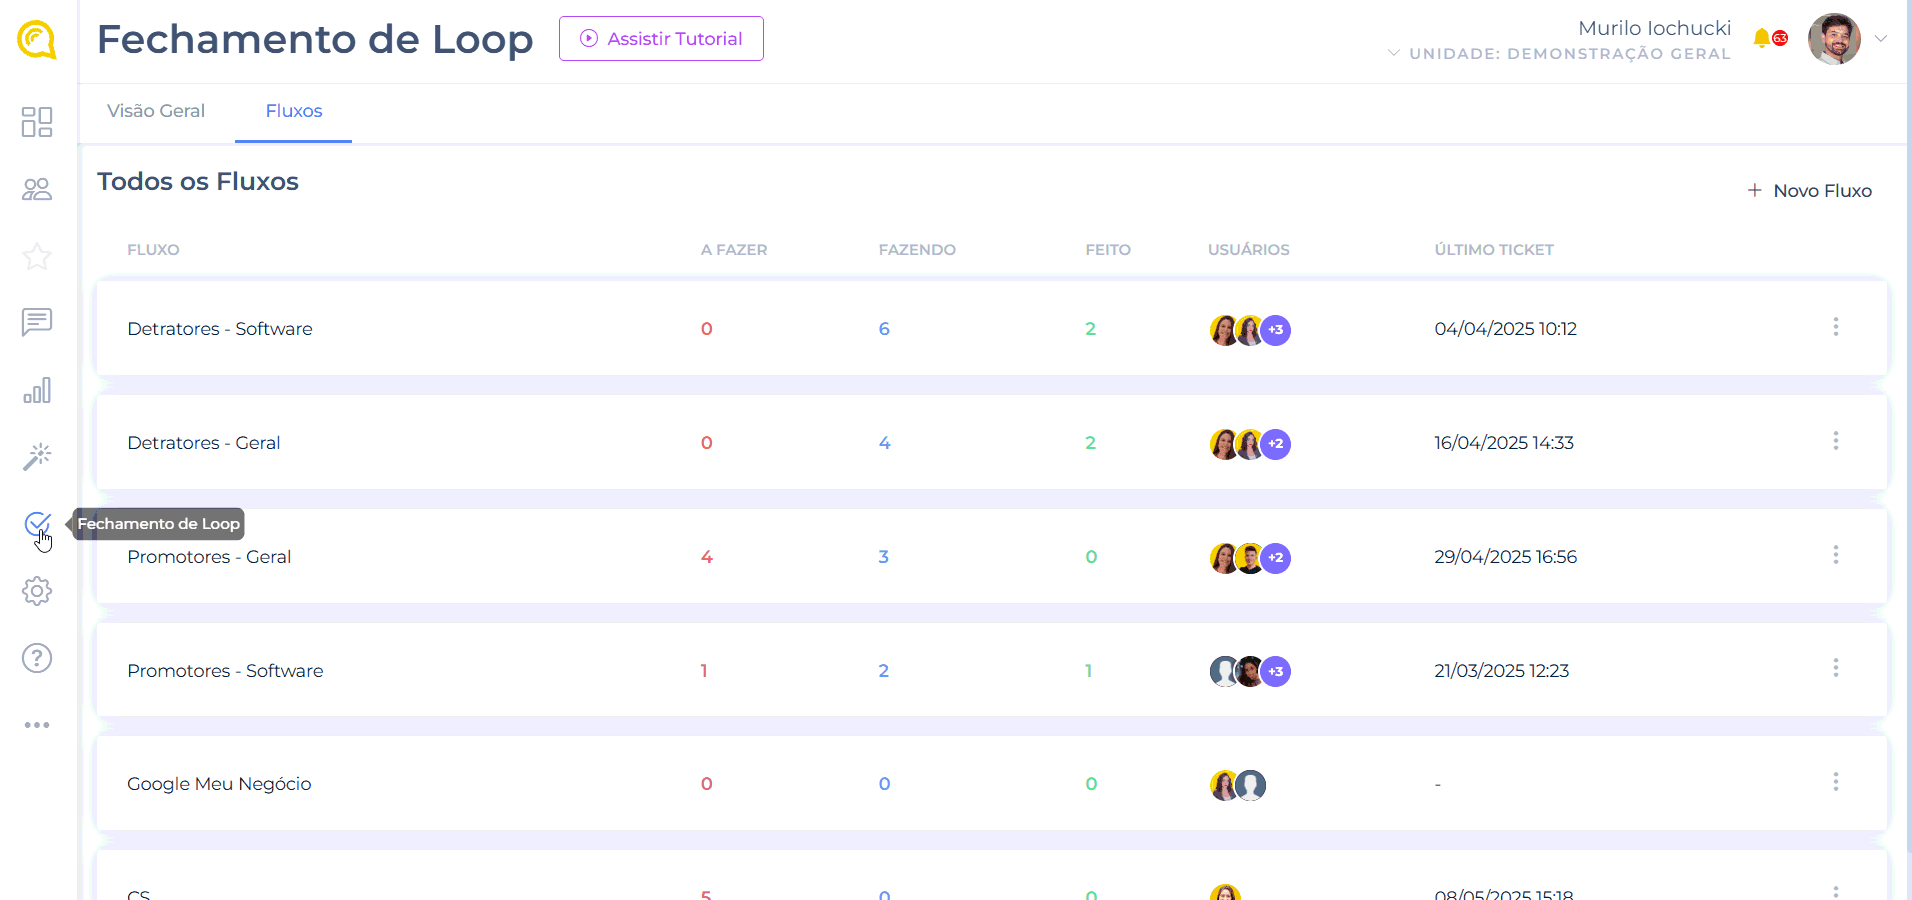The height and width of the screenshot is (900, 1912).
Task: Open the dashboard grid icon in sidebar
Action: (x=37, y=122)
